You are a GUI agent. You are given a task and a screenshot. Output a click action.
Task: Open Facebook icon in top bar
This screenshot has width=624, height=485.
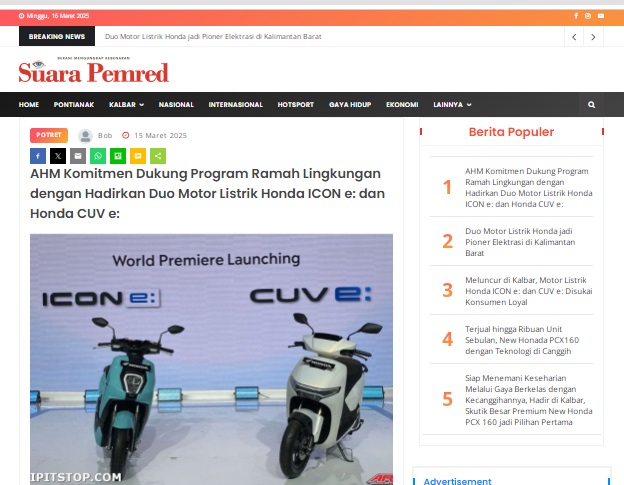pos(576,16)
